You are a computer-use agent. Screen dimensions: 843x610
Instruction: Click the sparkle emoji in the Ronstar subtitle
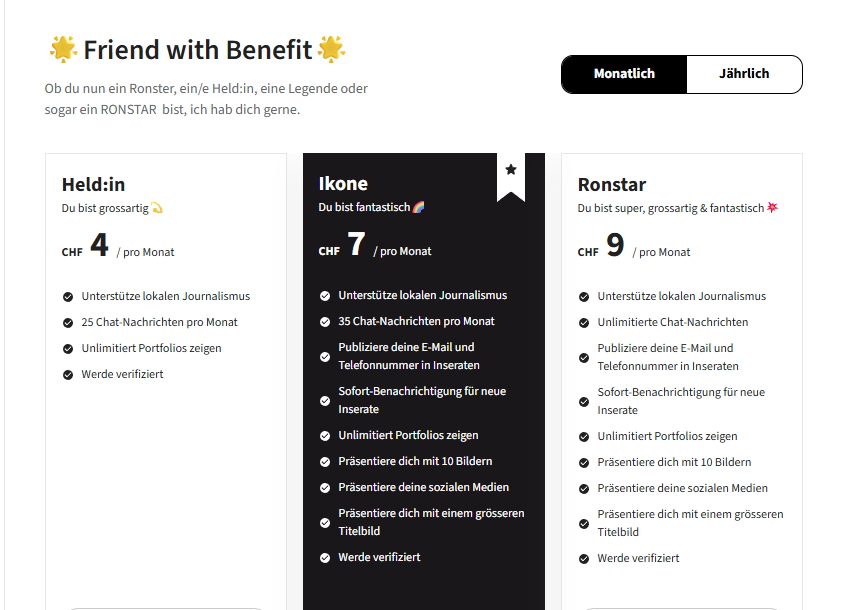pyautogui.click(x=772, y=208)
